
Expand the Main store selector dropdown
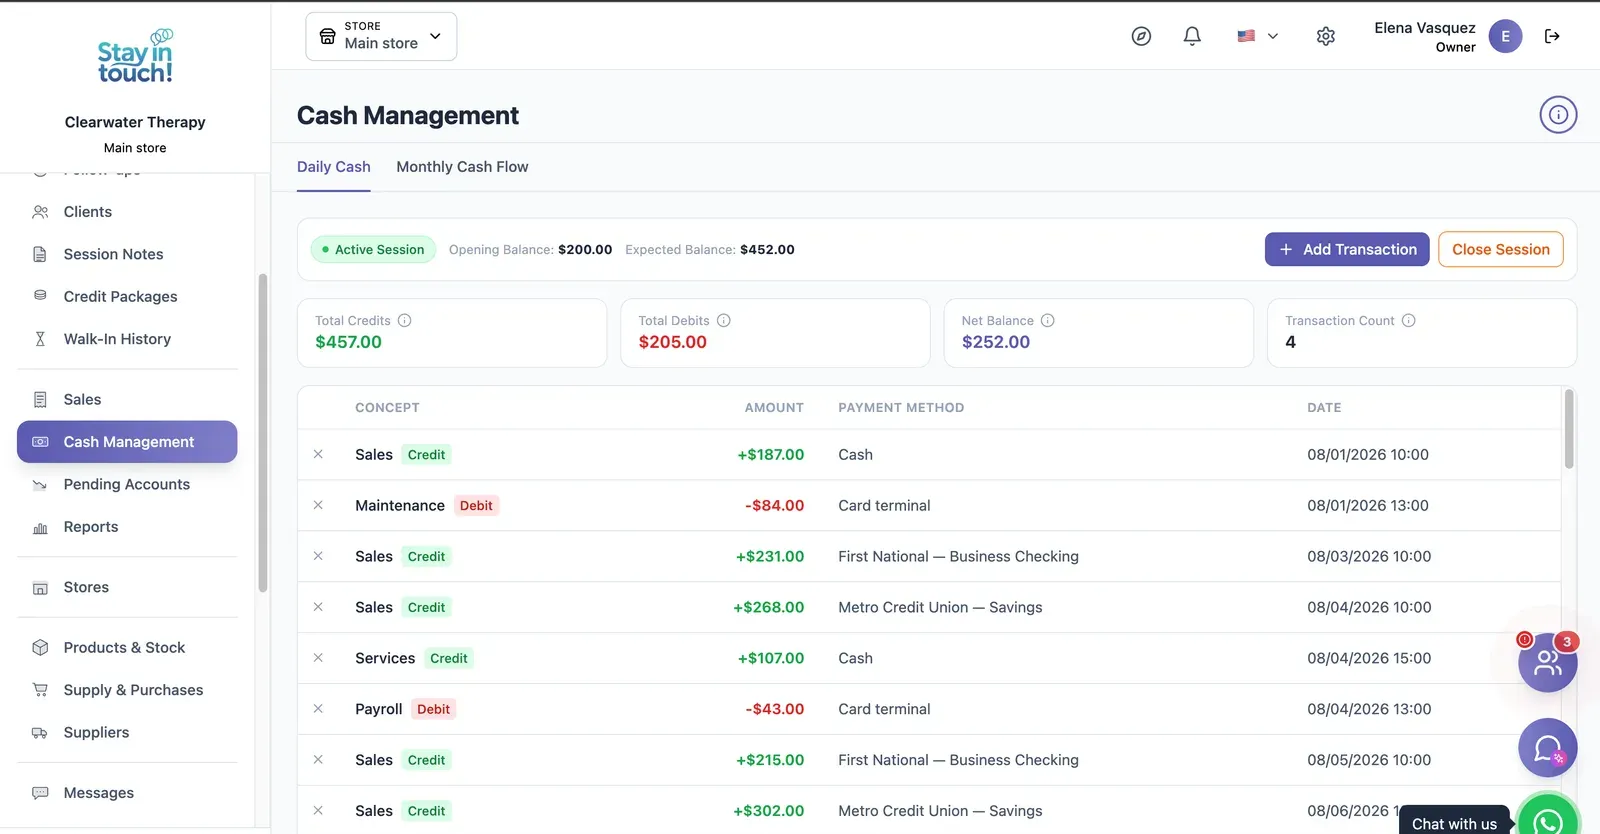pyautogui.click(x=381, y=36)
